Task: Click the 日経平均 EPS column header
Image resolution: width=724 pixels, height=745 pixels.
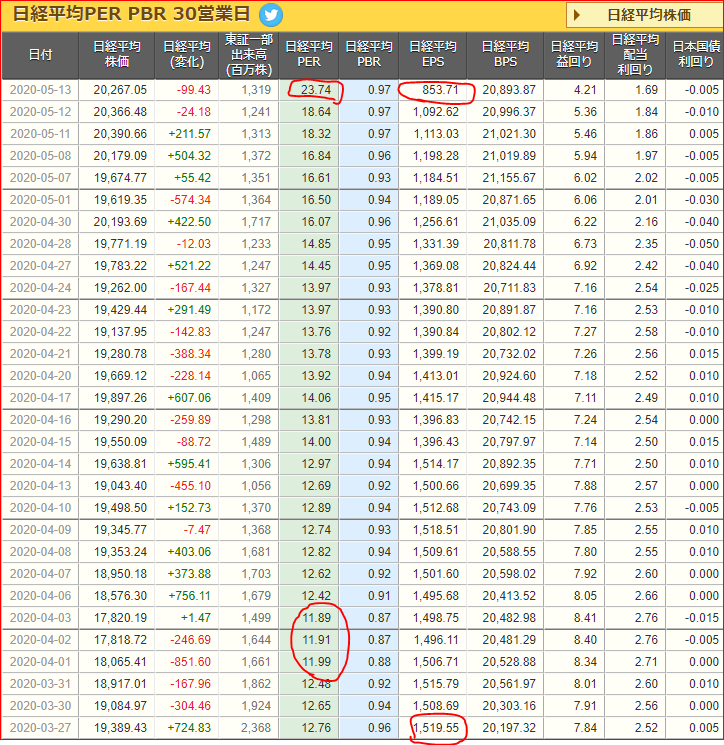Action: click(x=433, y=55)
